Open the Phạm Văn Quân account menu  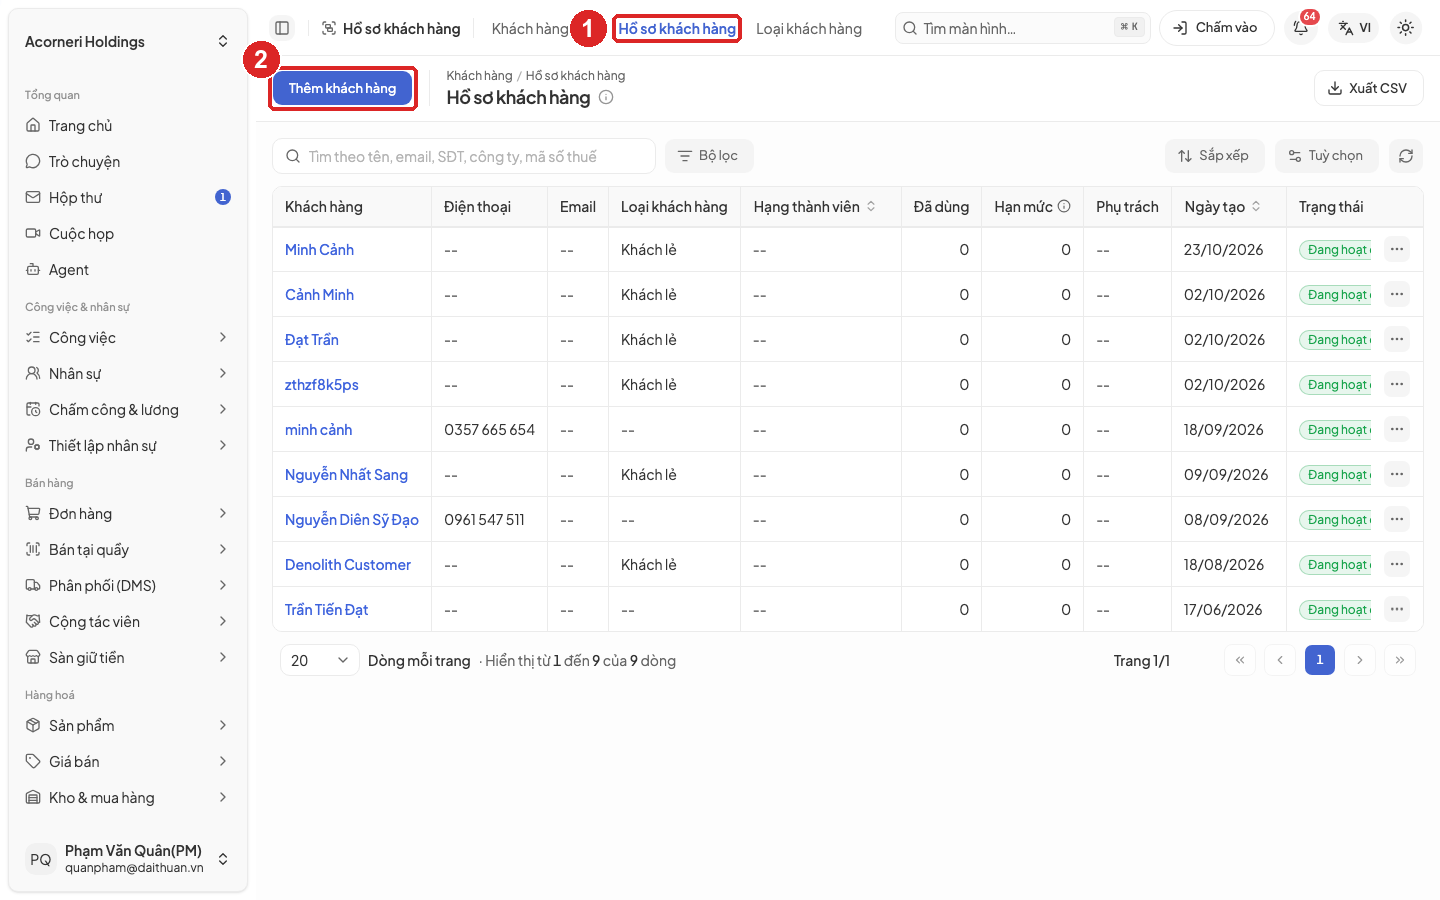[128, 859]
